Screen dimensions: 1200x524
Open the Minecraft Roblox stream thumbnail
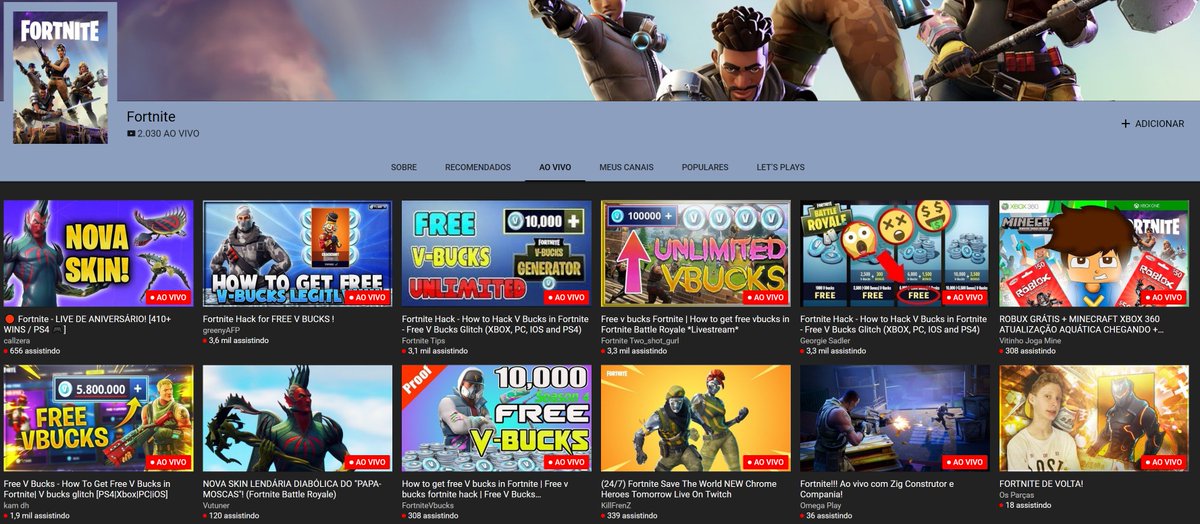coord(1094,254)
